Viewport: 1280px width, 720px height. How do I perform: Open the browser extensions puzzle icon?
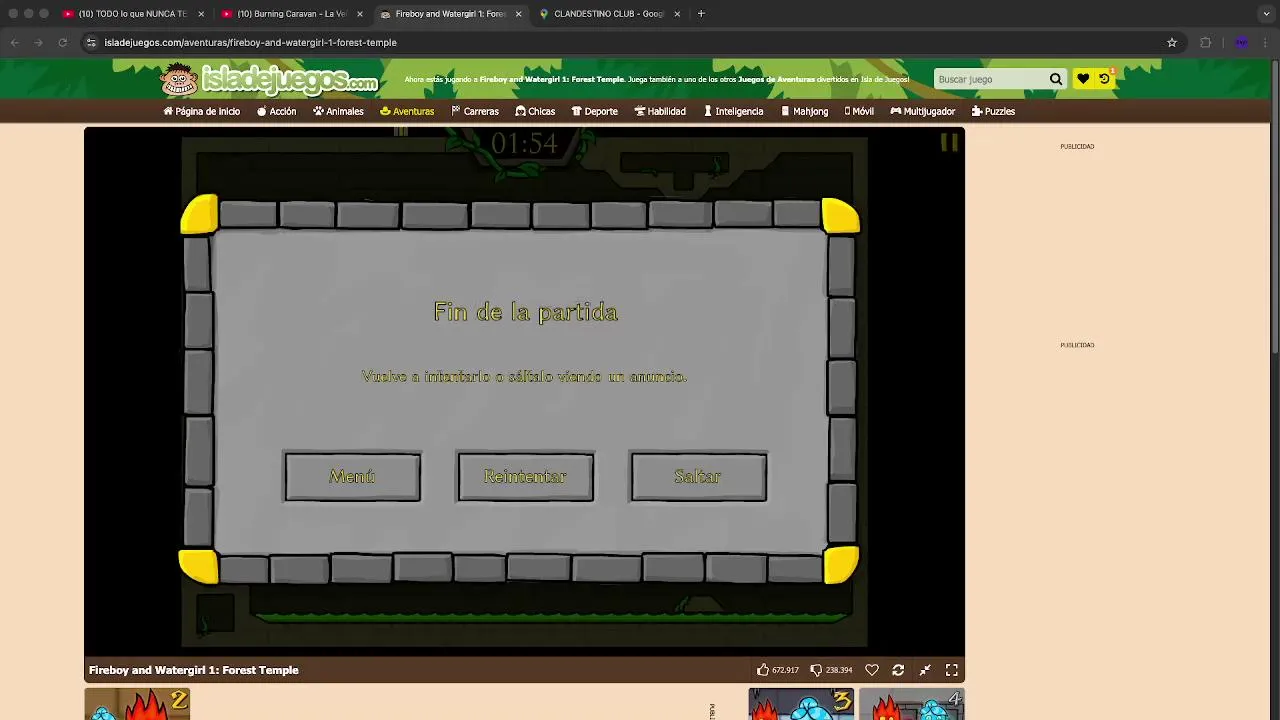(x=1205, y=42)
